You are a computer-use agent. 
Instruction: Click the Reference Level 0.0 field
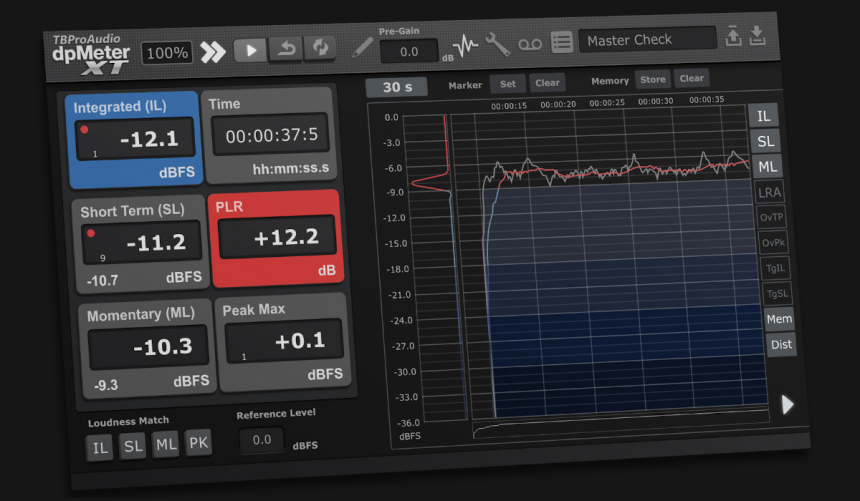pos(262,440)
